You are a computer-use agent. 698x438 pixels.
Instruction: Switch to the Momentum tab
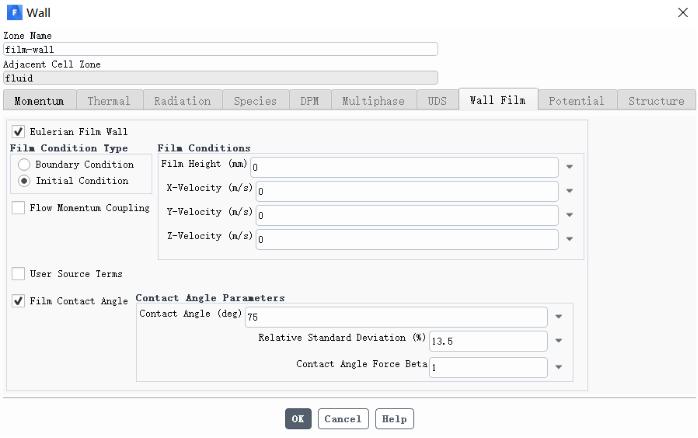tap(40, 101)
